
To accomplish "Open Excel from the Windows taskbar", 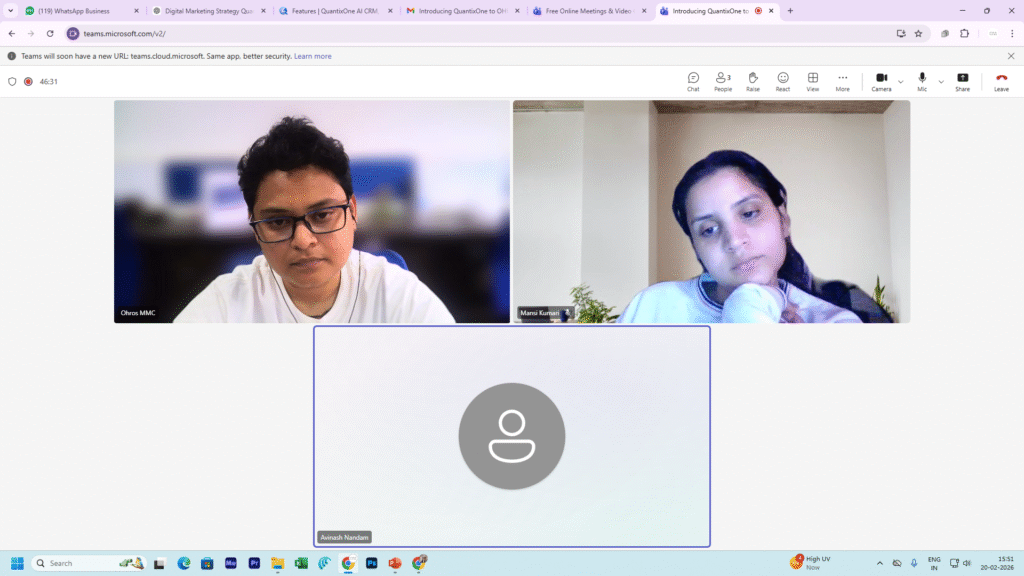I will pos(301,563).
